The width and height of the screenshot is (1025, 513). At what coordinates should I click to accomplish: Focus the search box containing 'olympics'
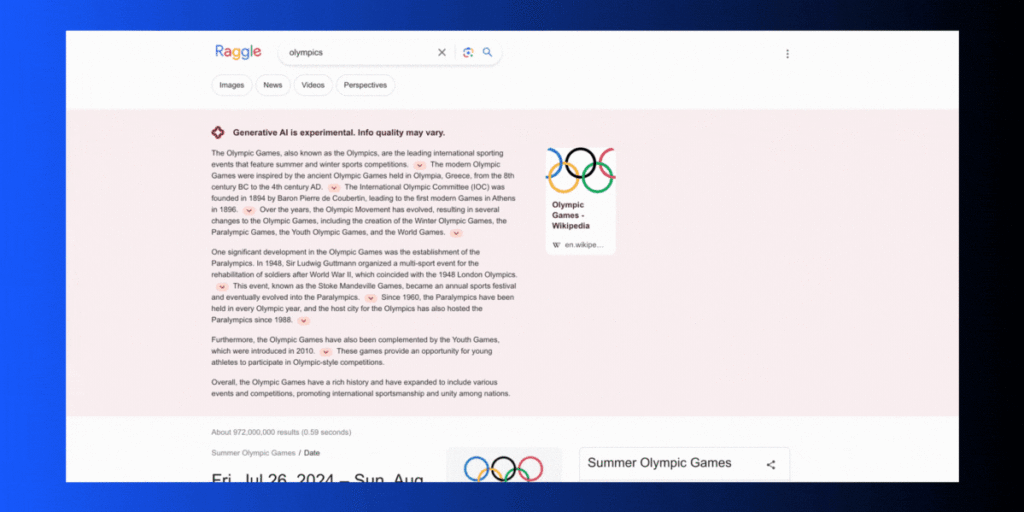coord(355,52)
